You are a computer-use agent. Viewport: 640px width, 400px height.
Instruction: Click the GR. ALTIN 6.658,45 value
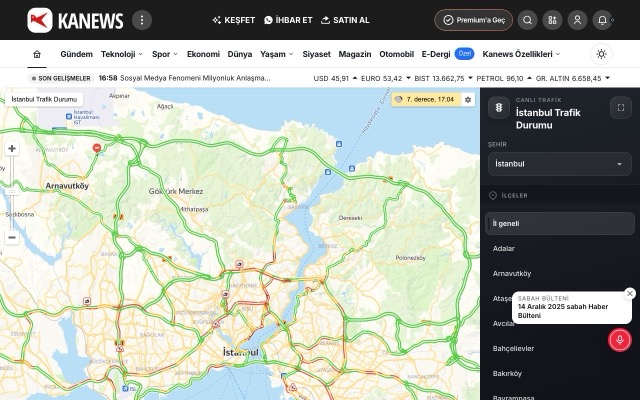tap(573, 78)
